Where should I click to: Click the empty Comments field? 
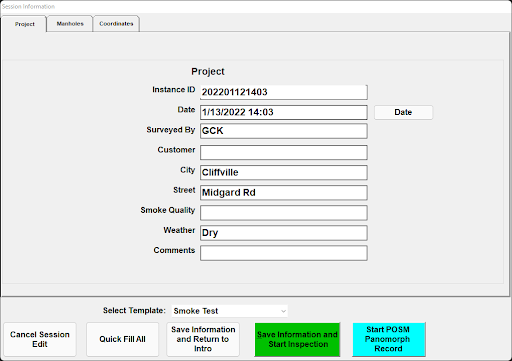tap(284, 253)
